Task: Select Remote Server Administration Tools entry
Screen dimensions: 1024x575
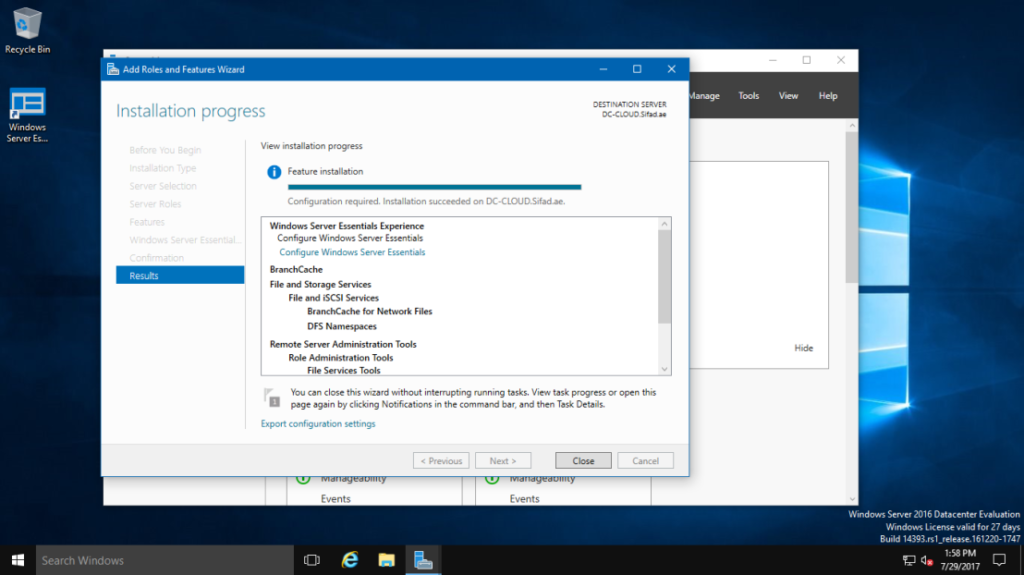Action: (x=343, y=344)
